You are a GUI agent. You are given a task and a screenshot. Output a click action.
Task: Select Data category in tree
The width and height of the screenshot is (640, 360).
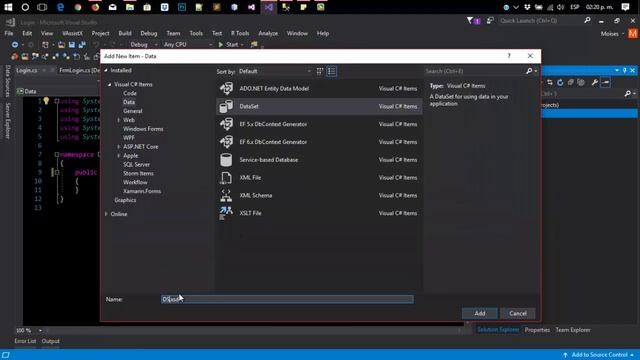(129, 102)
